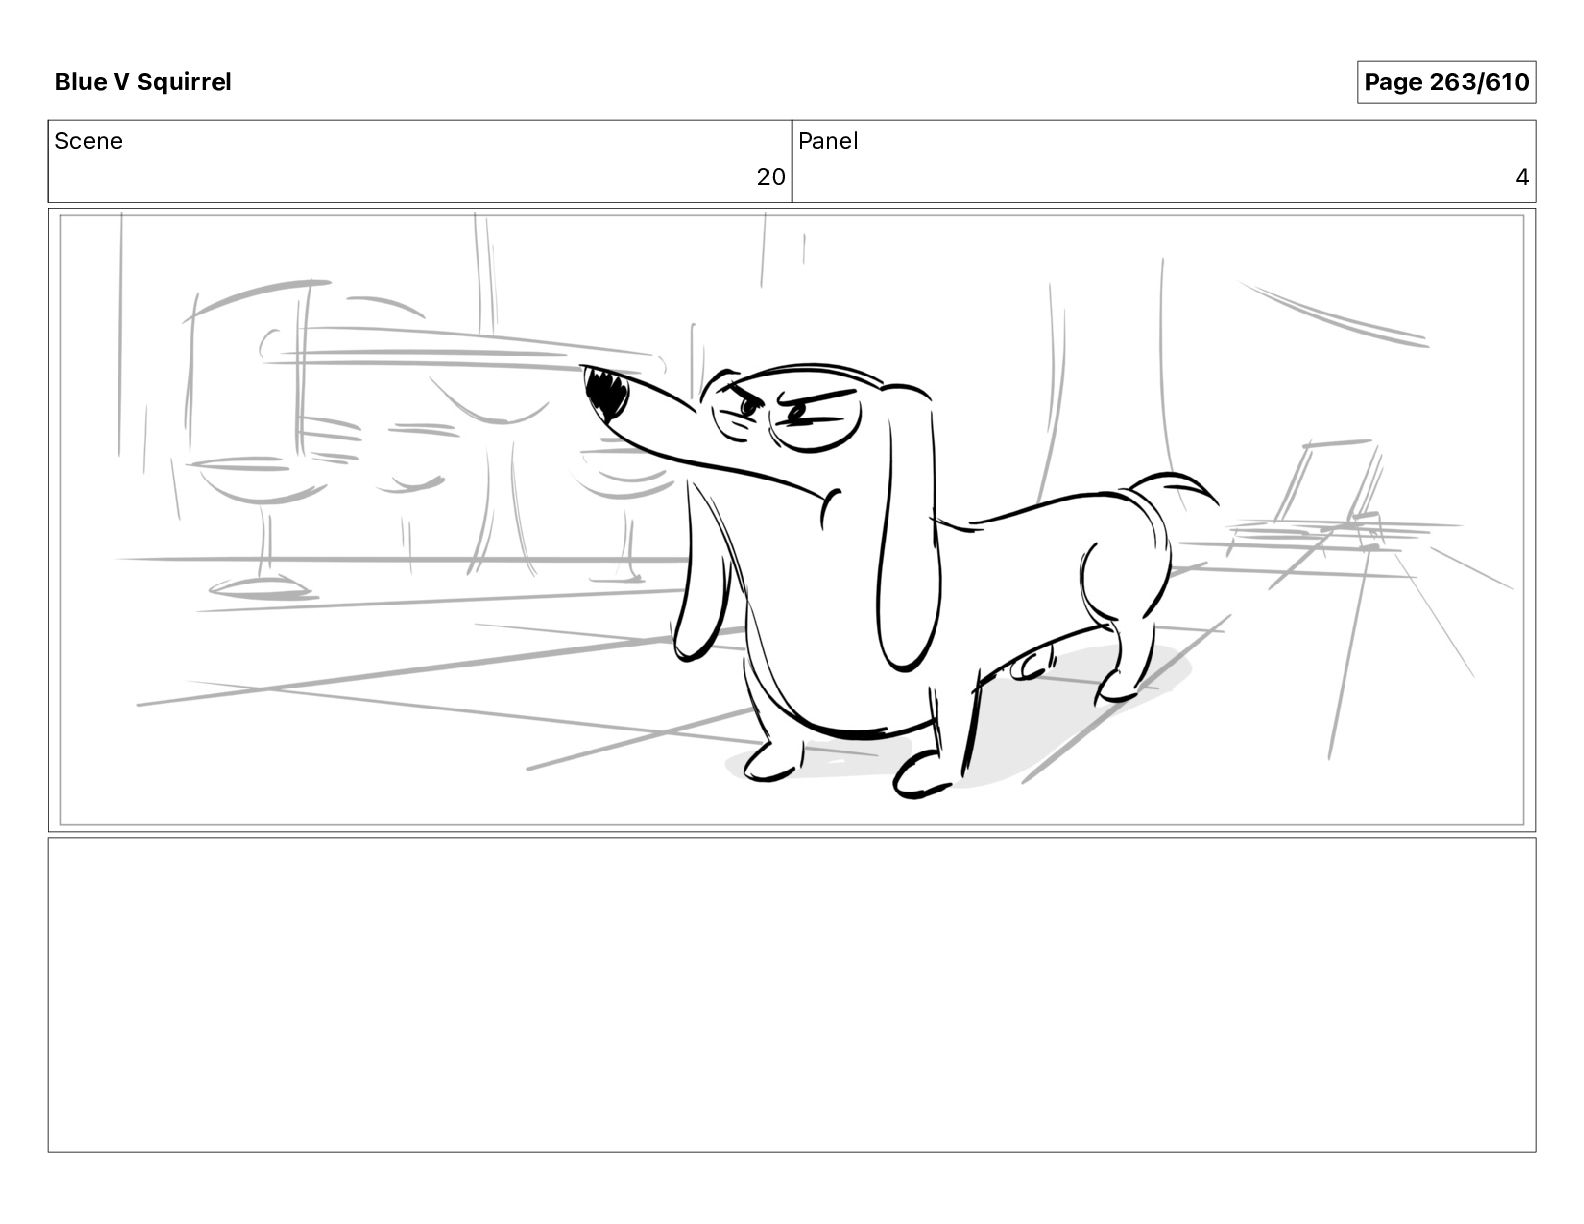Click the dog storyboard drawing panel
The width and height of the screenshot is (1584, 1224).
792,520
